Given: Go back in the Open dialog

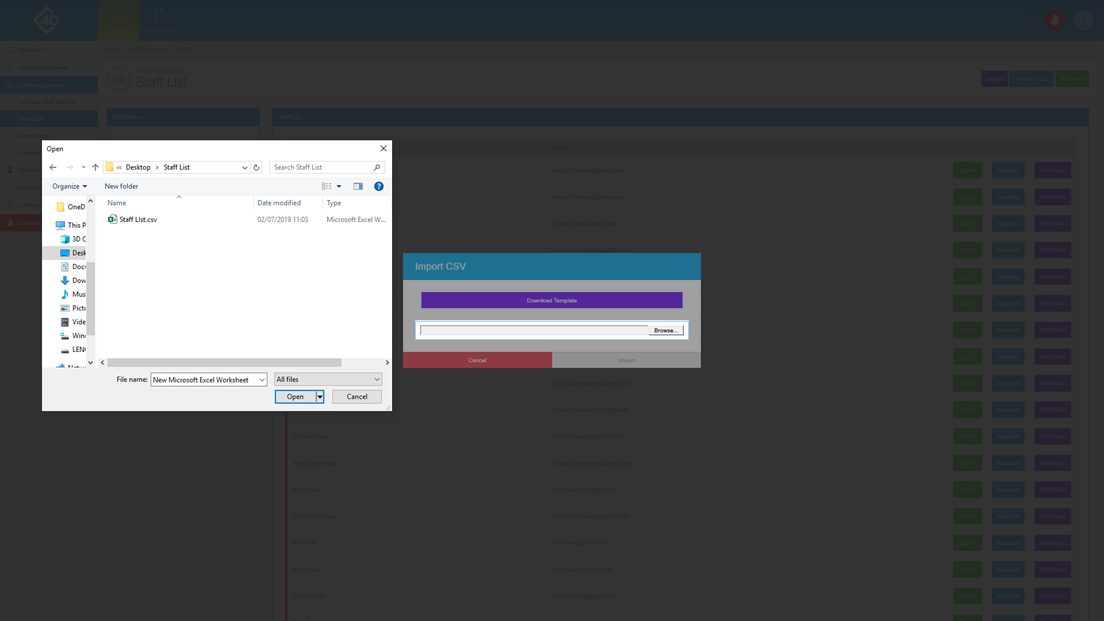Looking at the screenshot, I should click(x=53, y=168).
